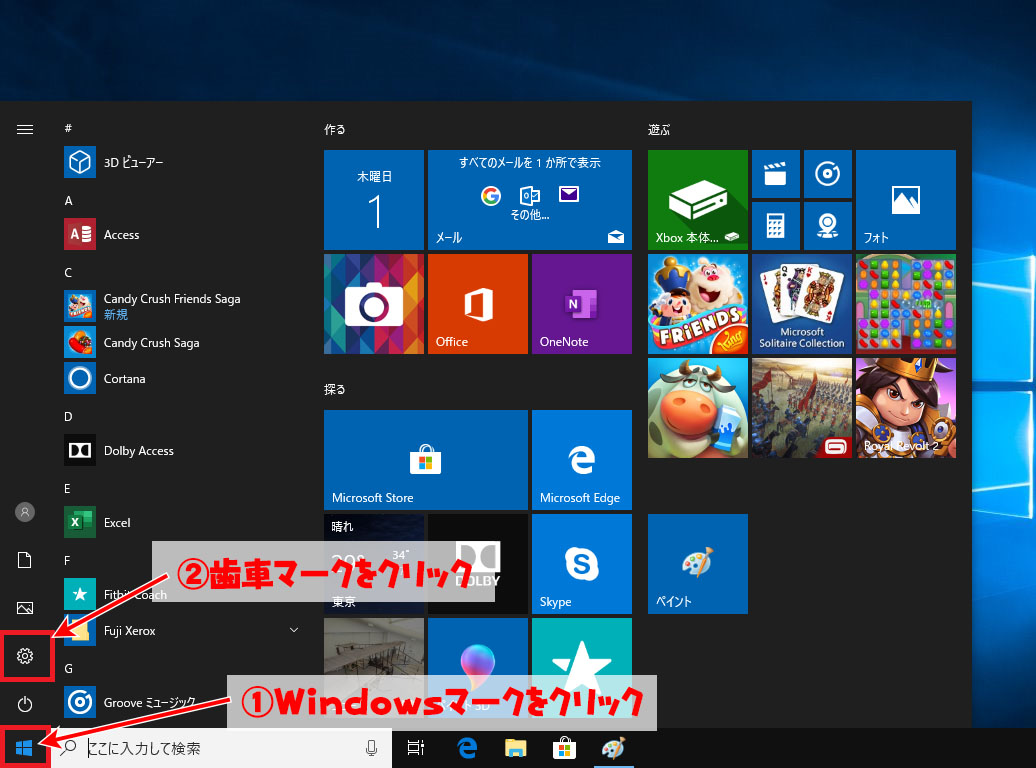Image resolution: width=1036 pixels, height=768 pixels.
Task: Open the メール tile
Action: point(530,200)
